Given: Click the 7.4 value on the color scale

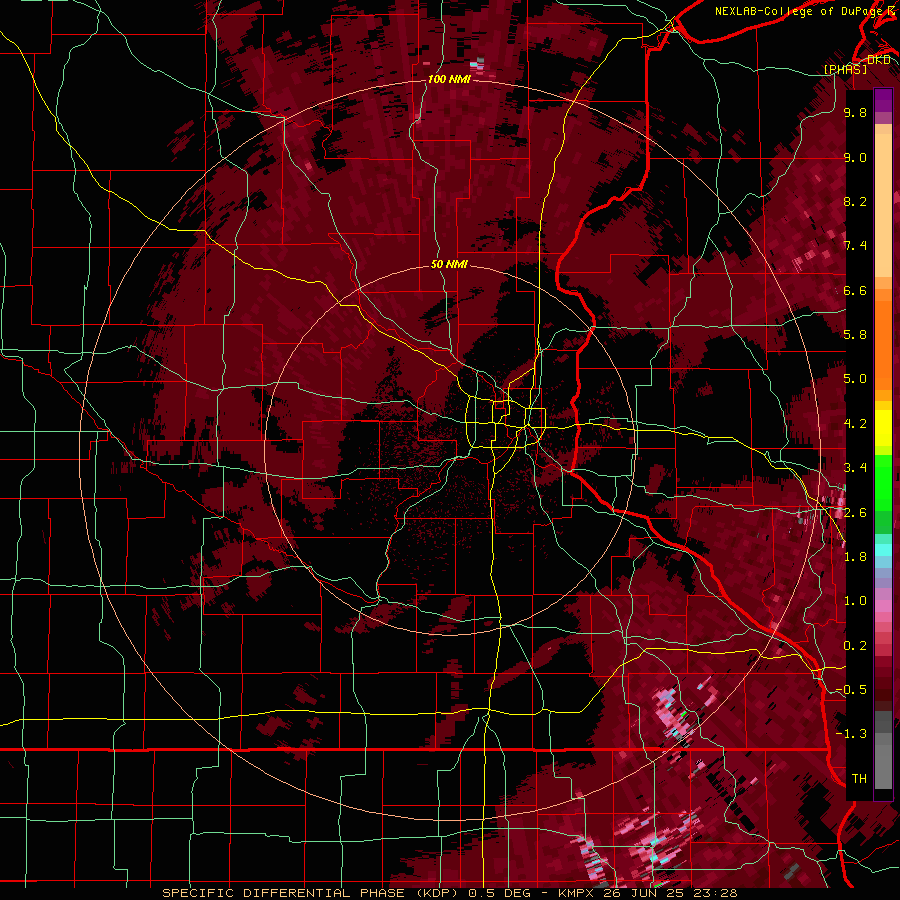Looking at the screenshot, I should [855, 246].
